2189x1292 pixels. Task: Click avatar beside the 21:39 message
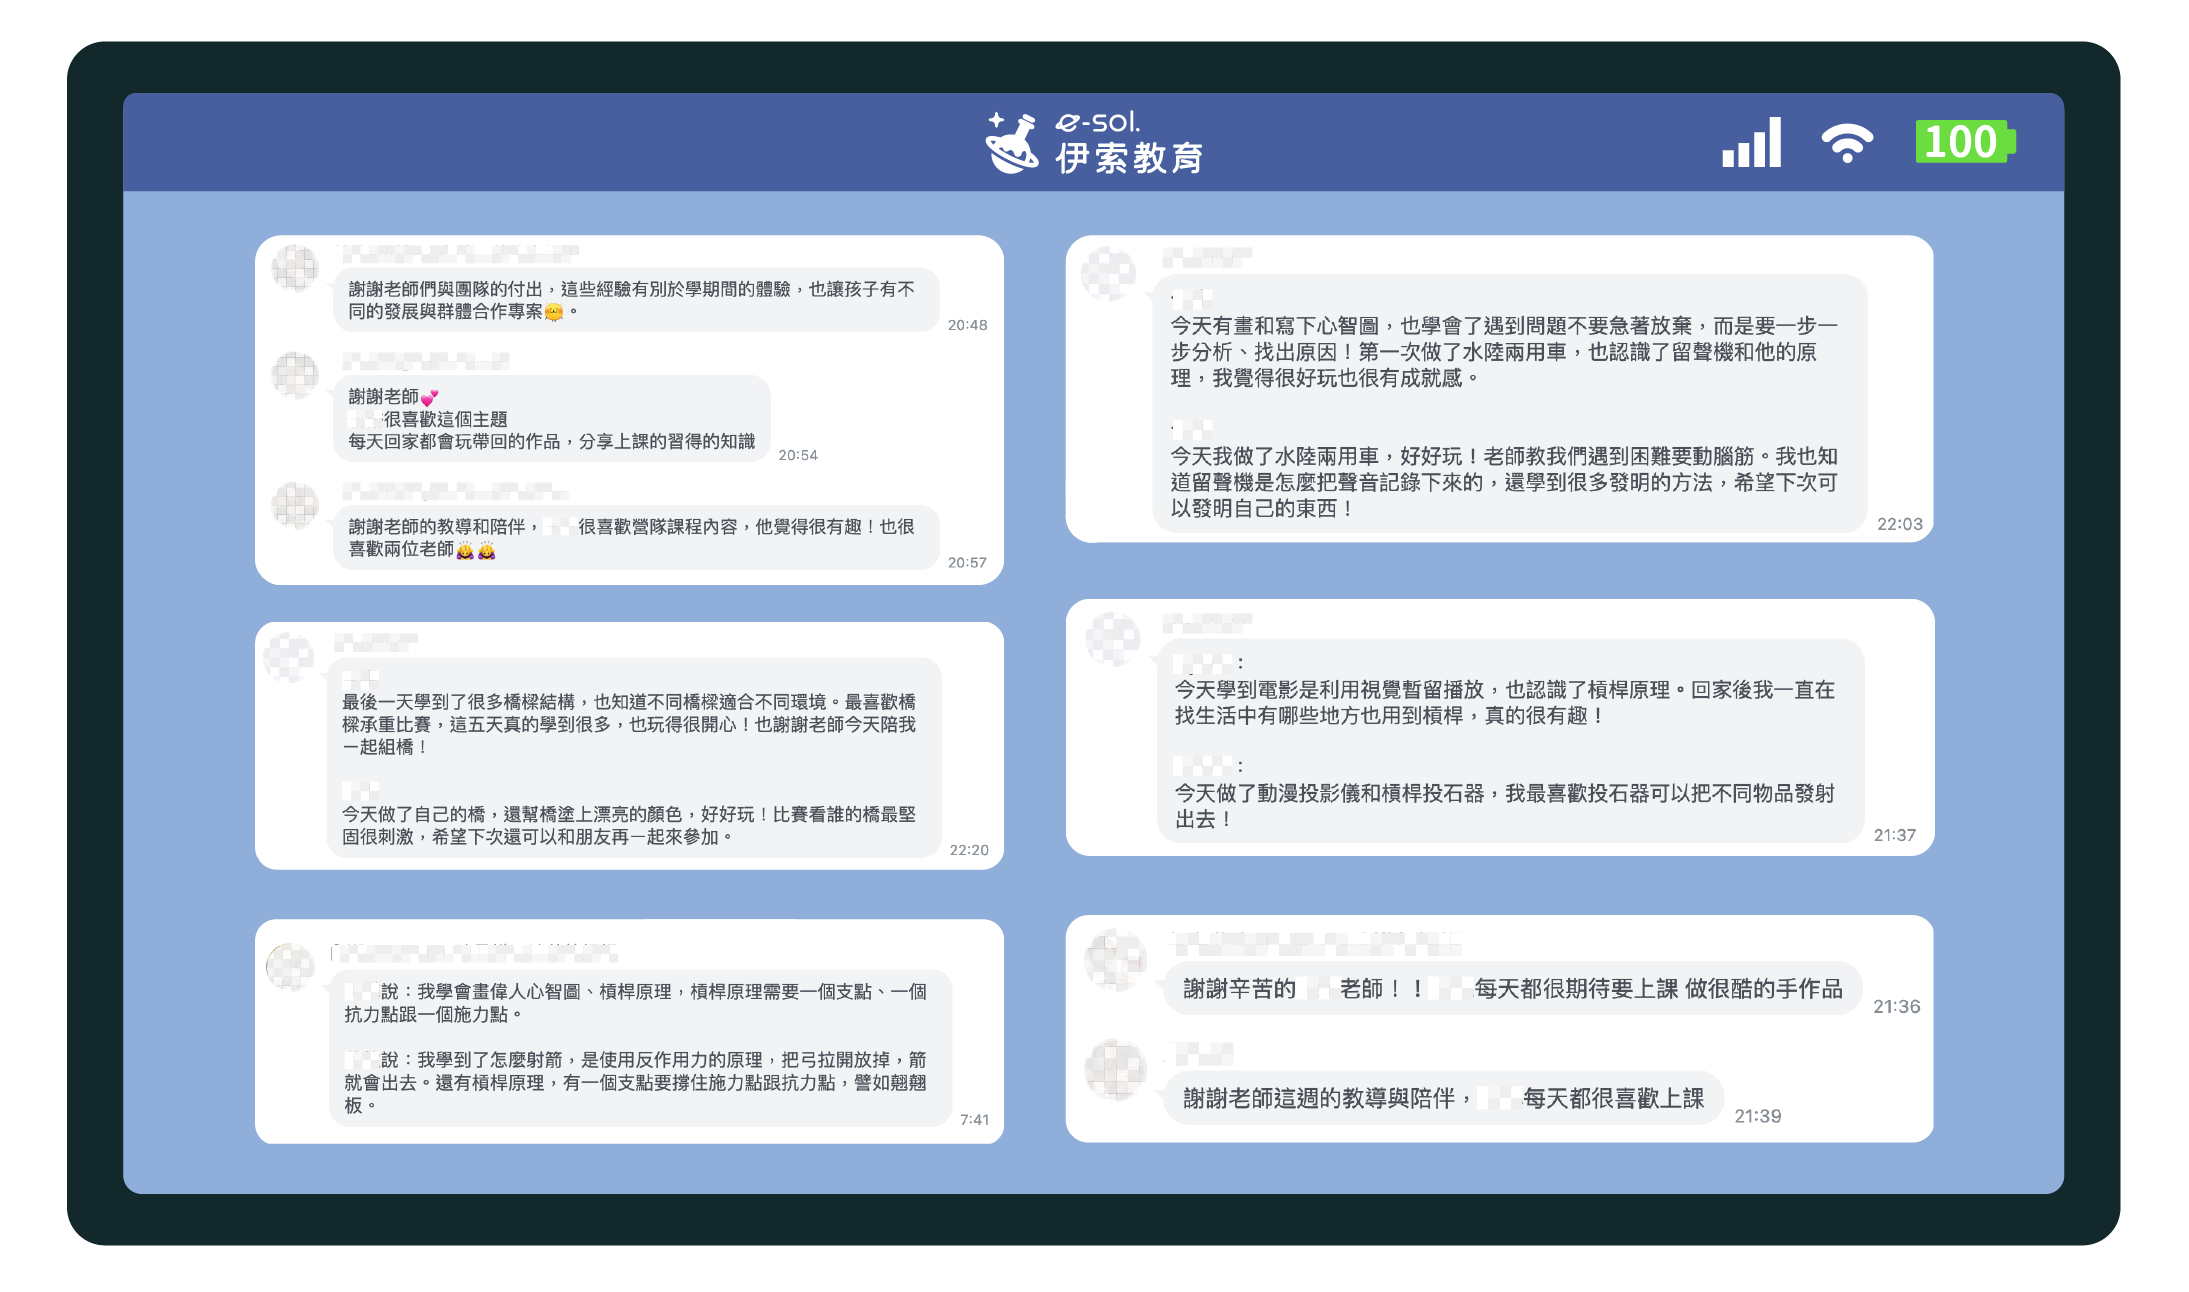(1116, 1070)
